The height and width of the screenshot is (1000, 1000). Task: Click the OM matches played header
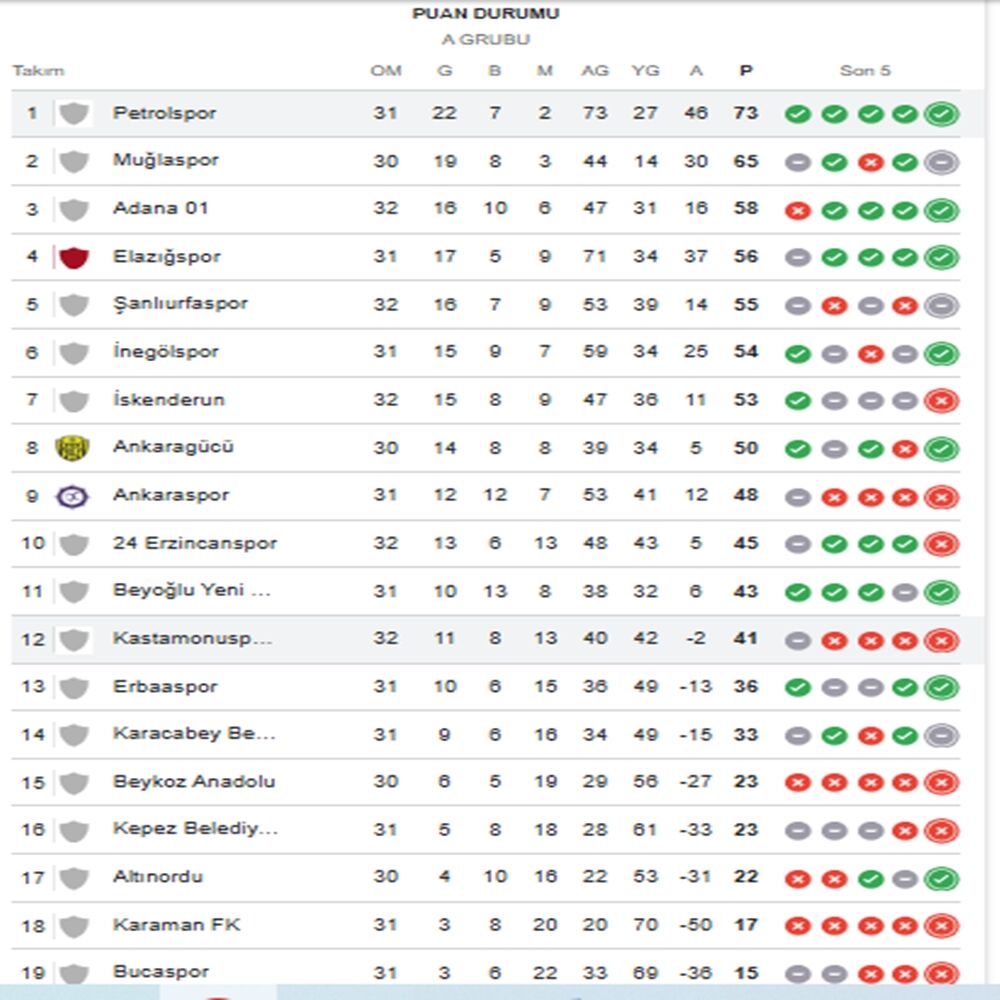coord(385,71)
